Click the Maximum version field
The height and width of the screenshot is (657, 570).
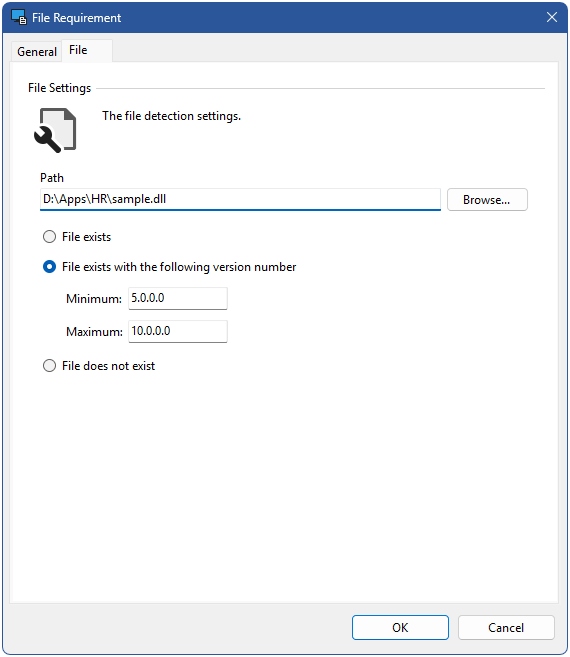[x=178, y=331]
